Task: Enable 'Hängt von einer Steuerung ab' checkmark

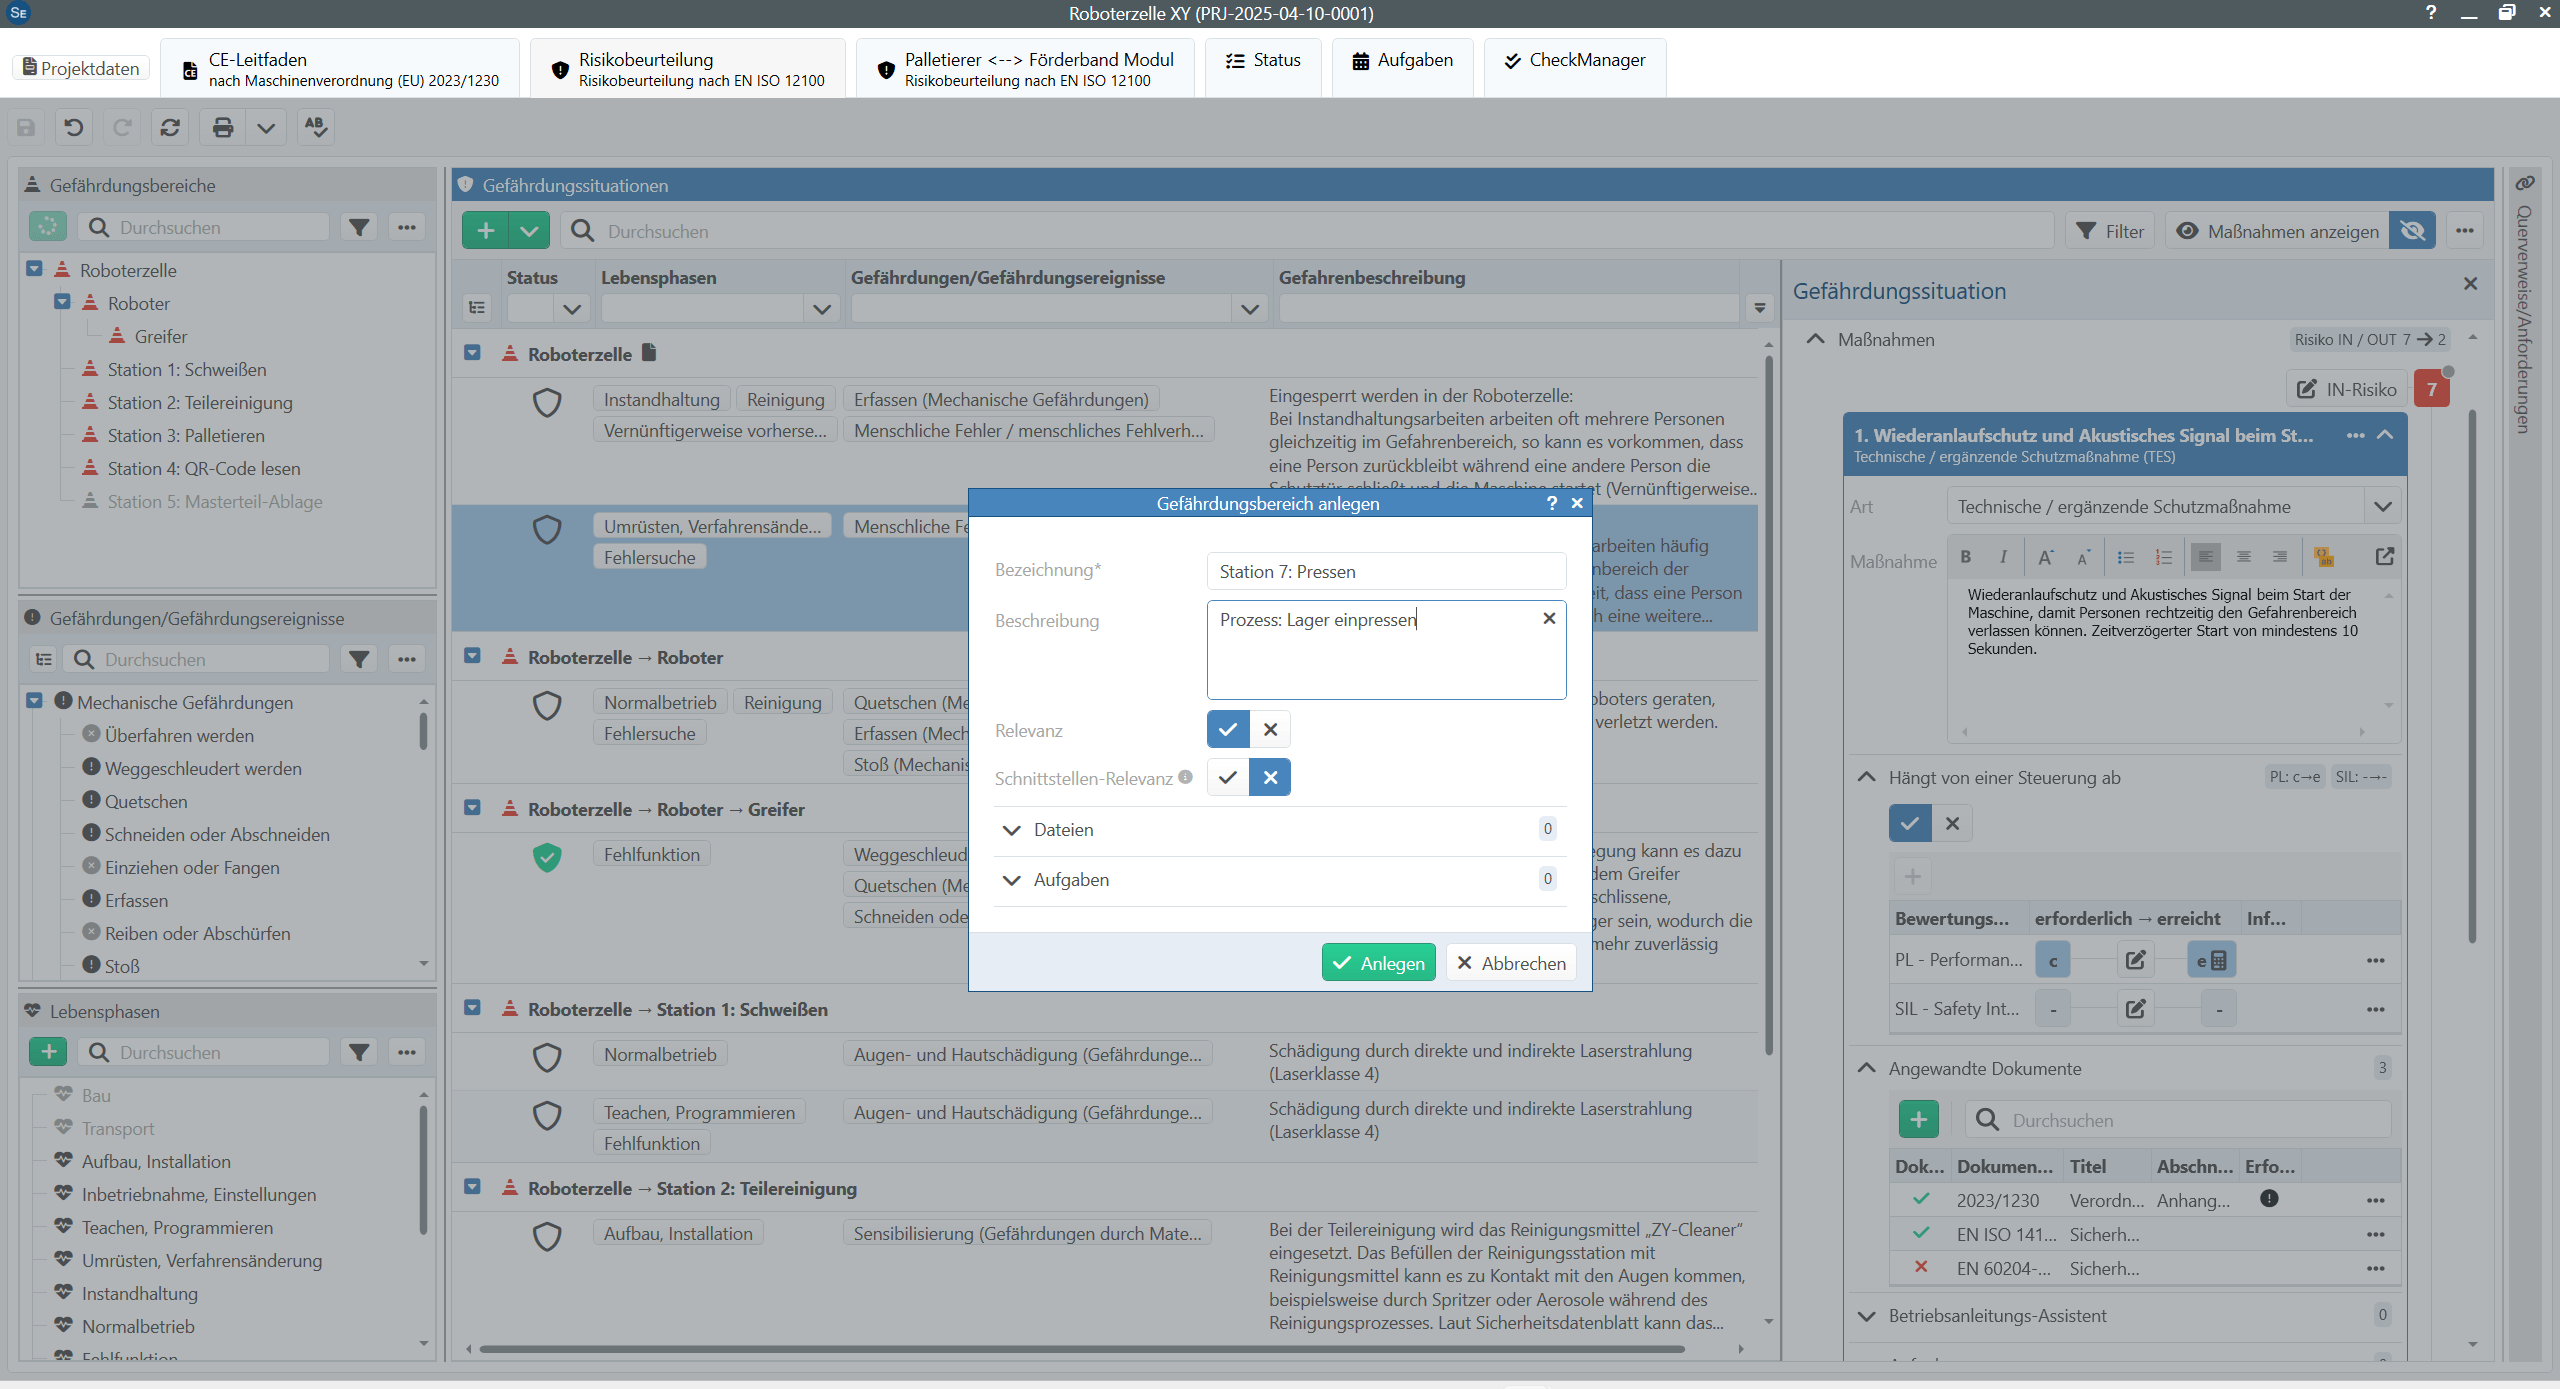Action: coord(1910,824)
